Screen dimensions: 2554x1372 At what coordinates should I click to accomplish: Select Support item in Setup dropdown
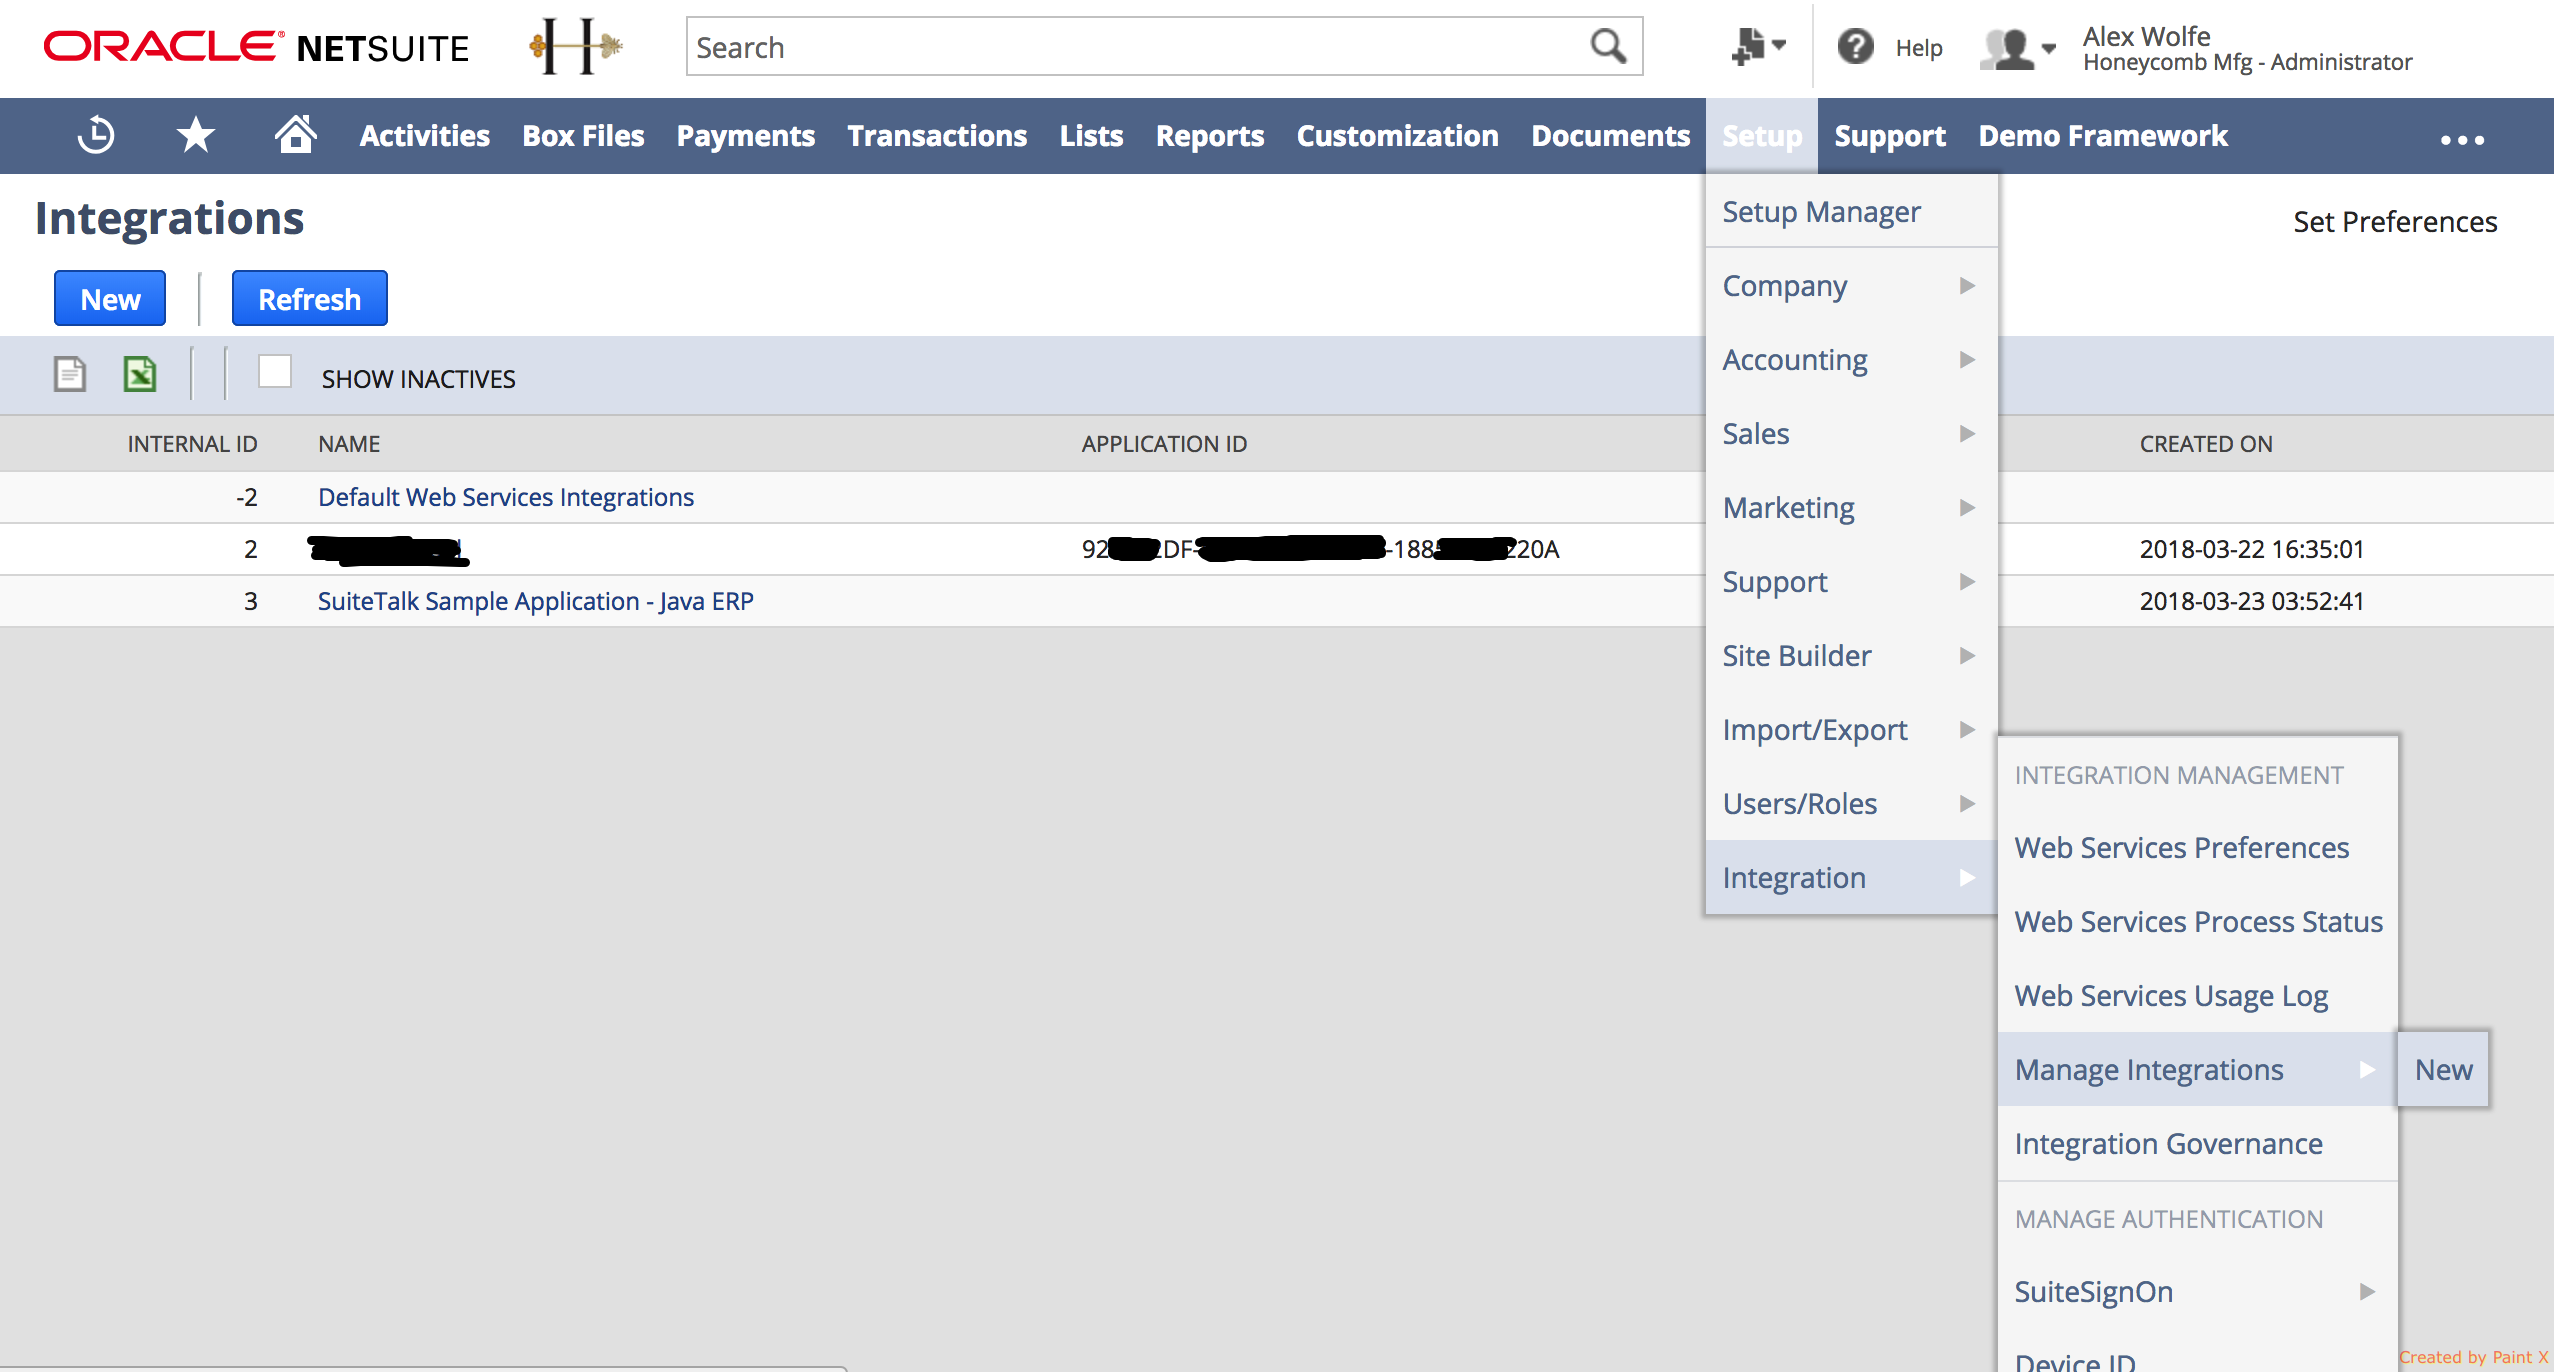[1851, 582]
